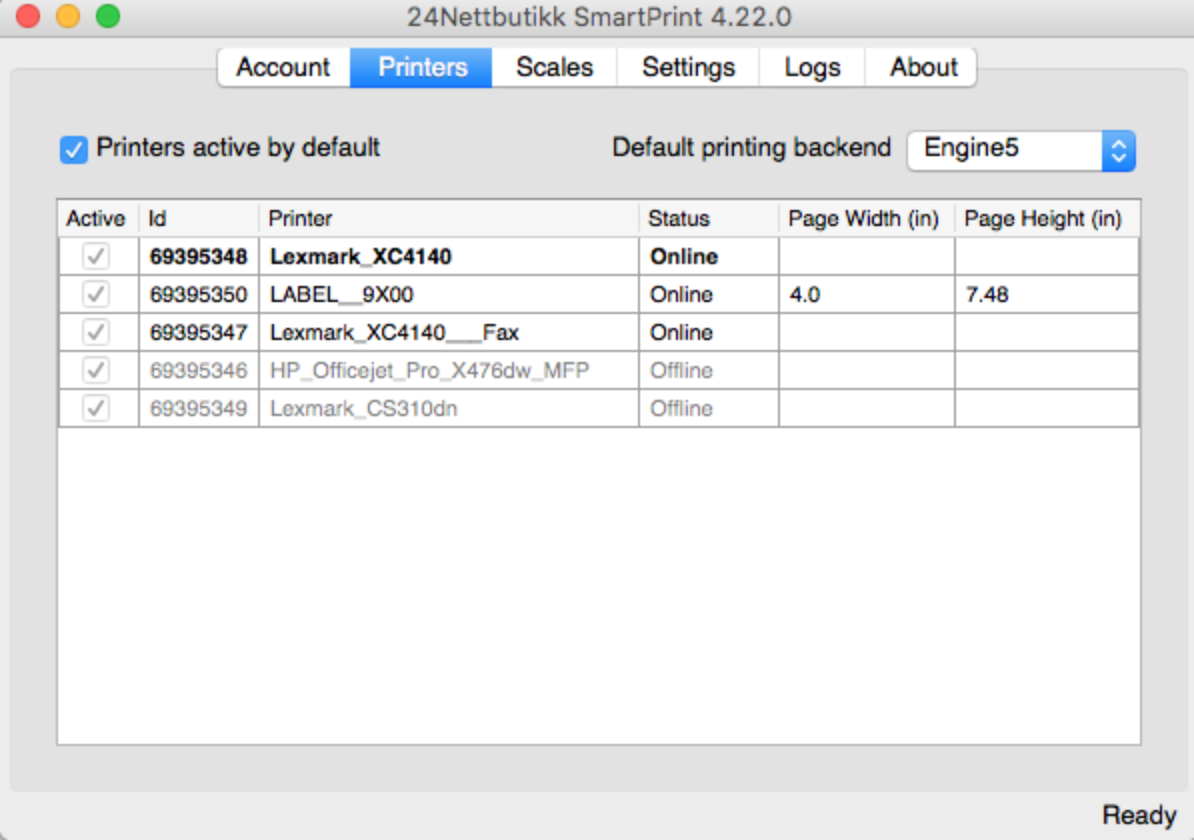This screenshot has width=1194, height=840.
Task: Open the Scales tab
Action: coord(554,67)
